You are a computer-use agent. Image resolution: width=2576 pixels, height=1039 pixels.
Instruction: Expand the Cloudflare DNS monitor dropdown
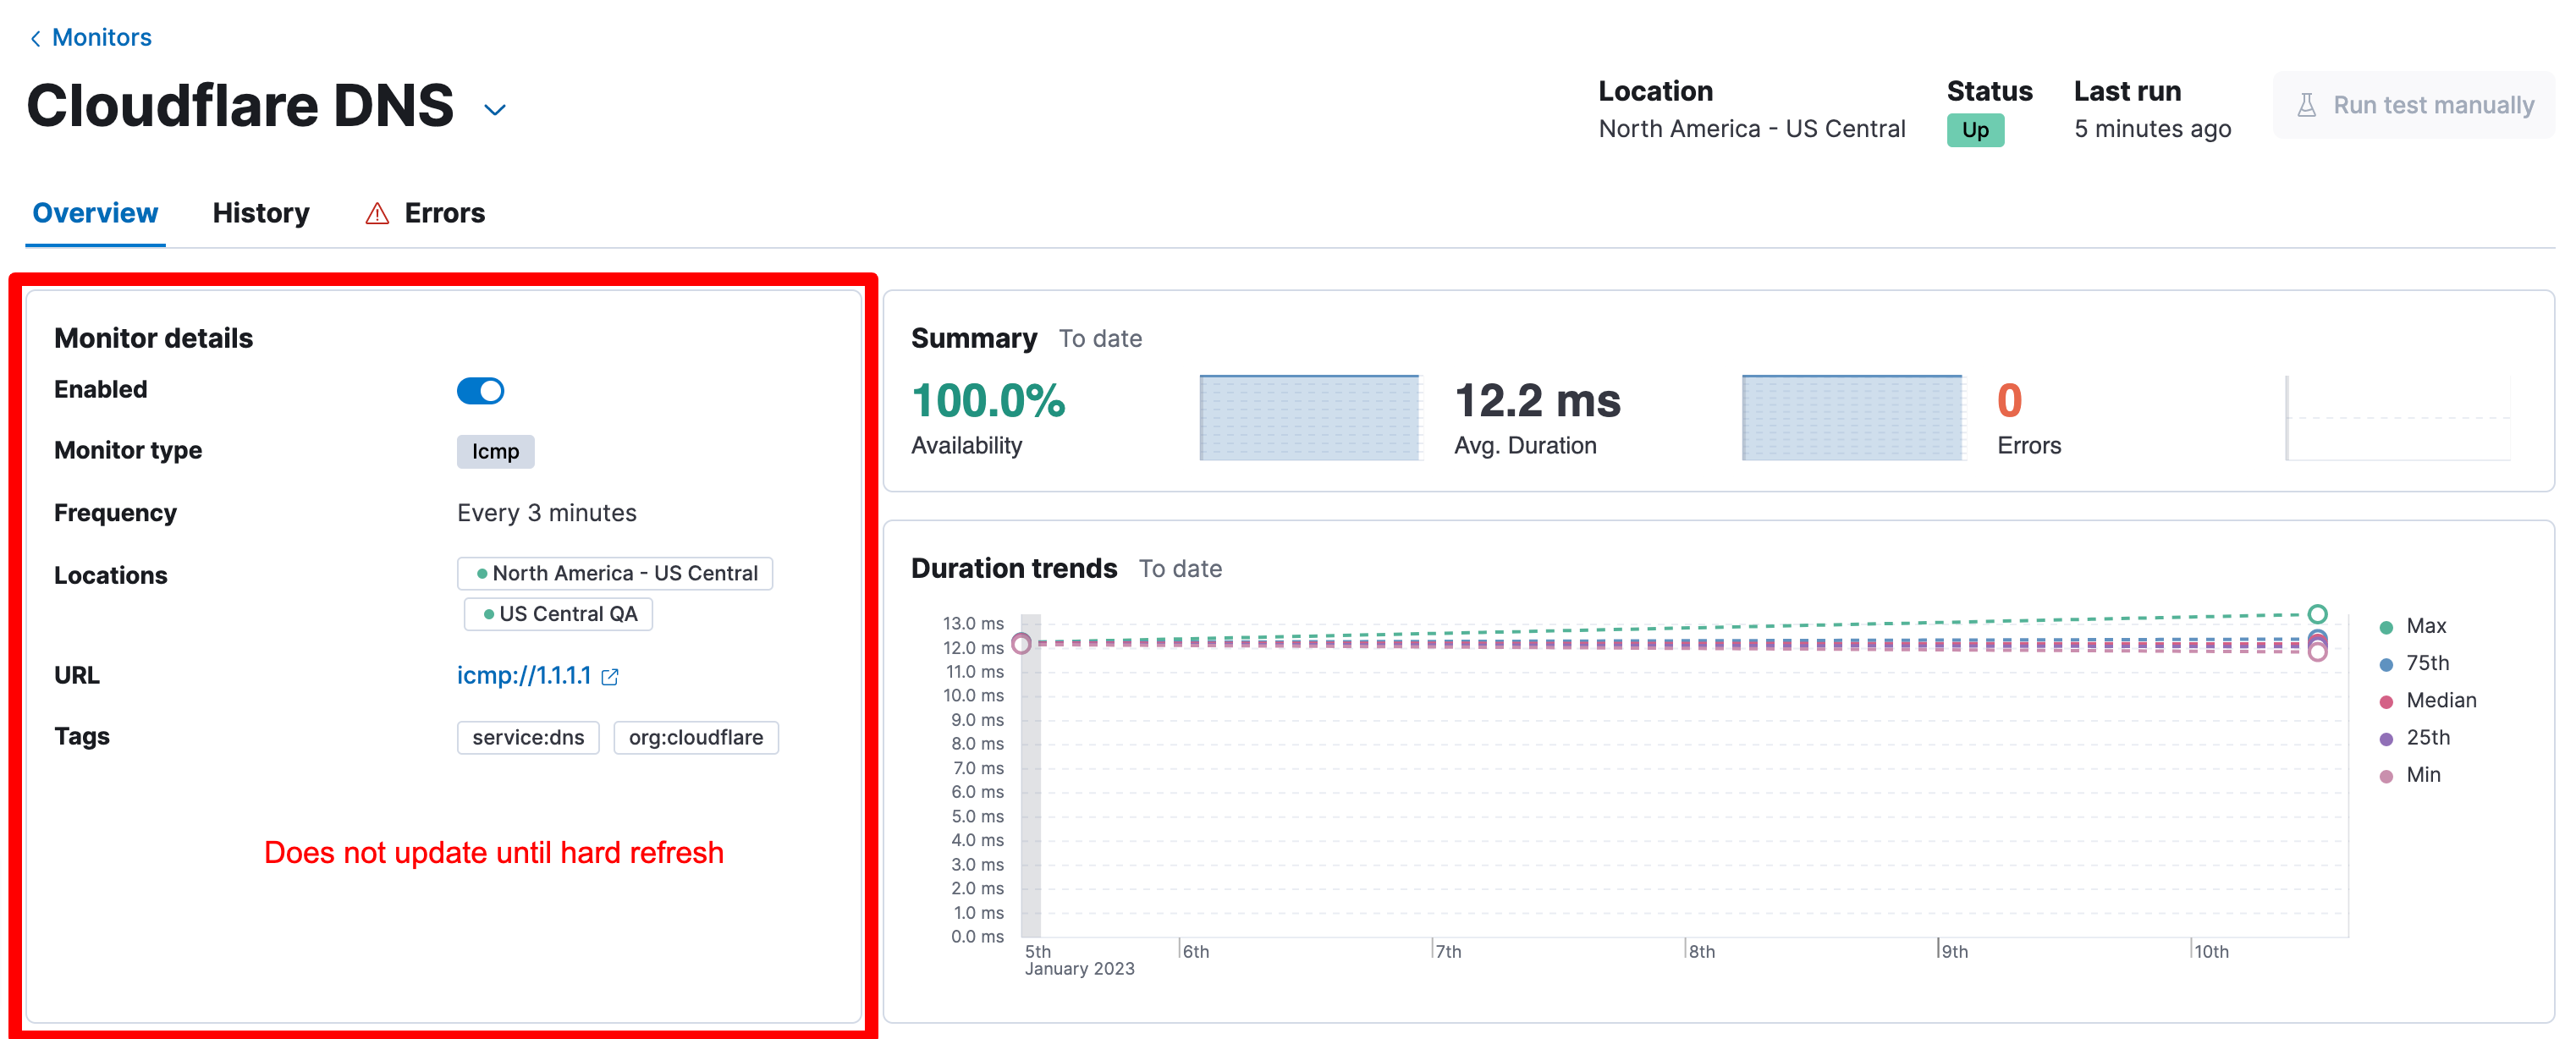495,109
